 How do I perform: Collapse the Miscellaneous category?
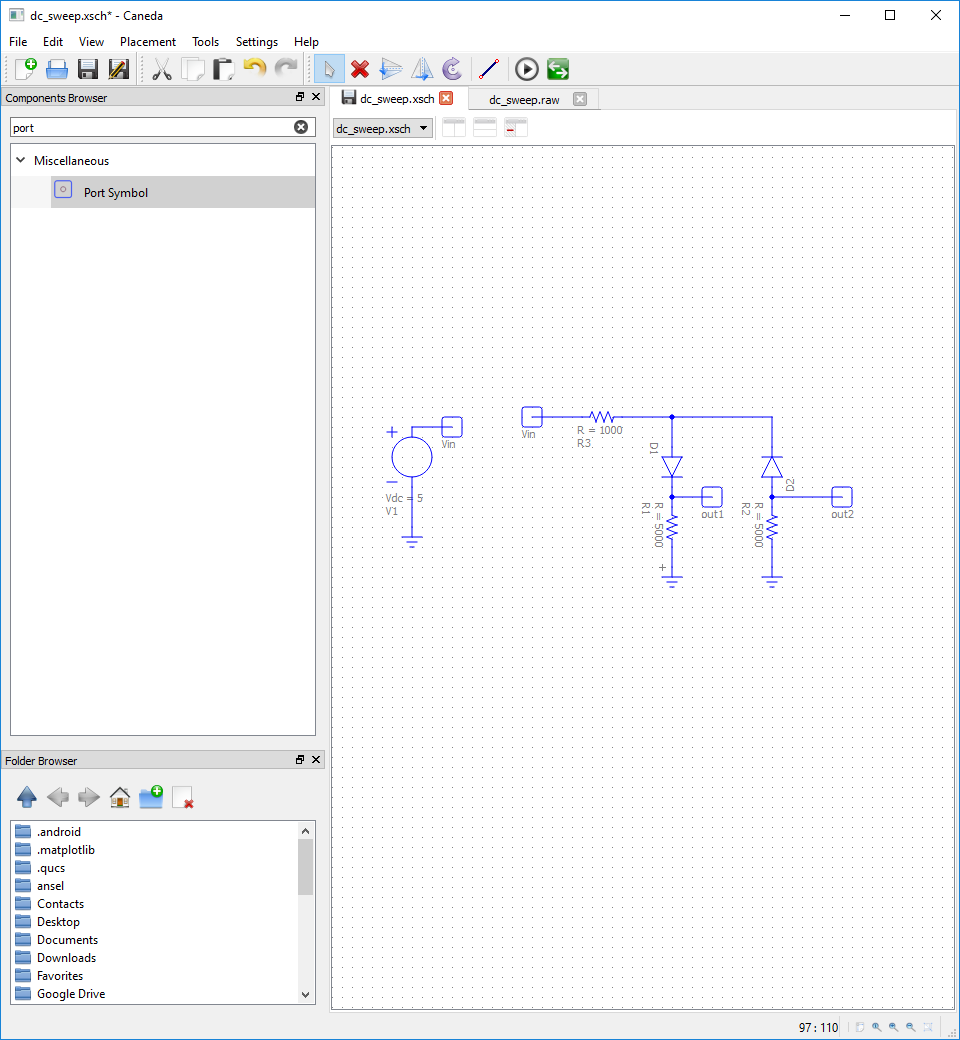tap(21, 160)
